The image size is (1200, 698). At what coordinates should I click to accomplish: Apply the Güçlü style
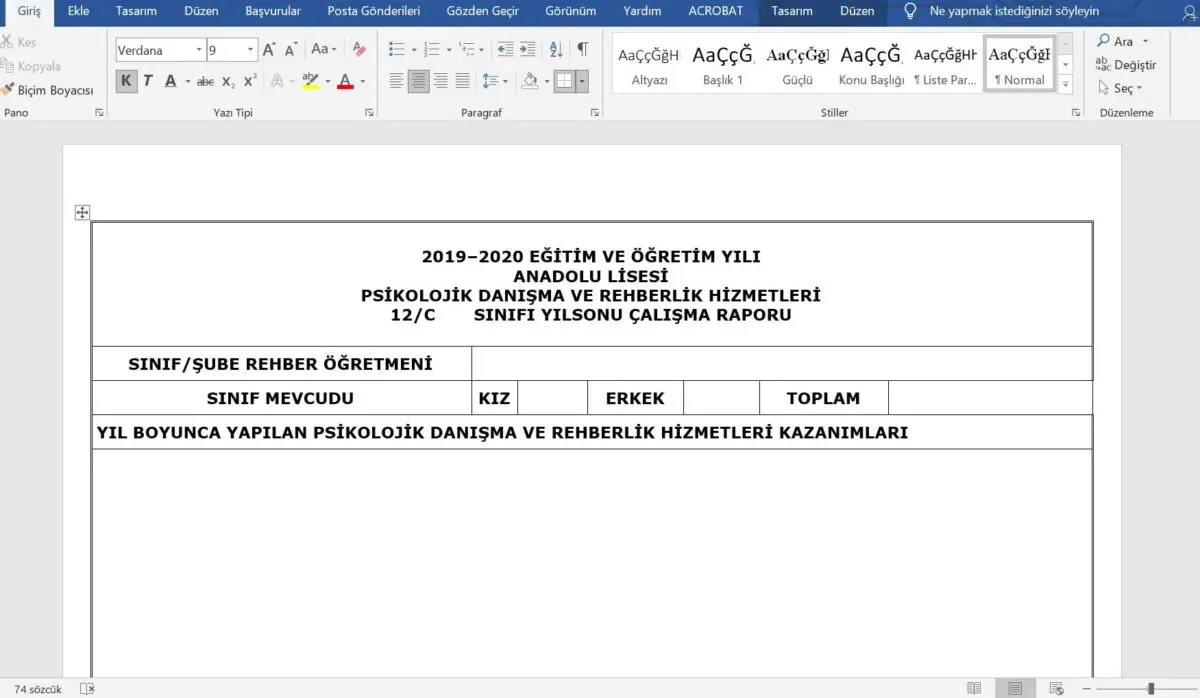[x=798, y=64]
